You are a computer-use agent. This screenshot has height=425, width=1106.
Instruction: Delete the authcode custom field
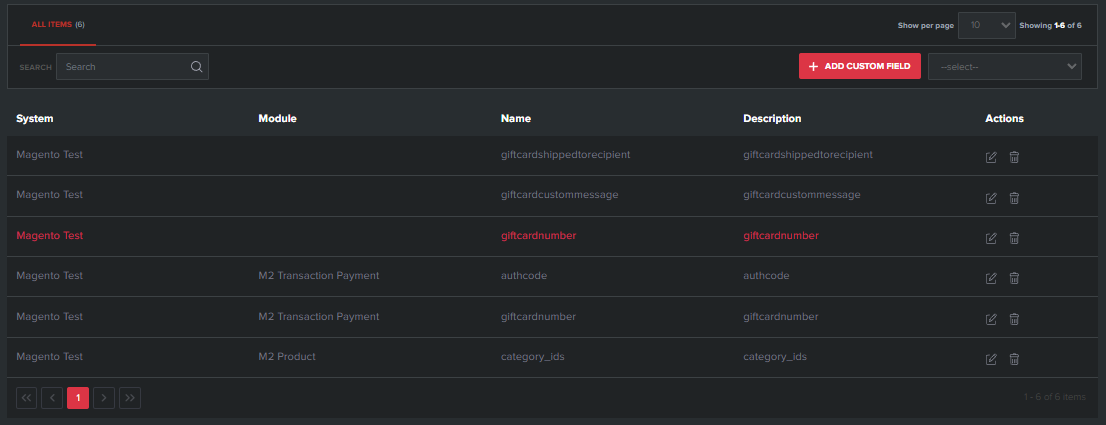[x=1014, y=278]
